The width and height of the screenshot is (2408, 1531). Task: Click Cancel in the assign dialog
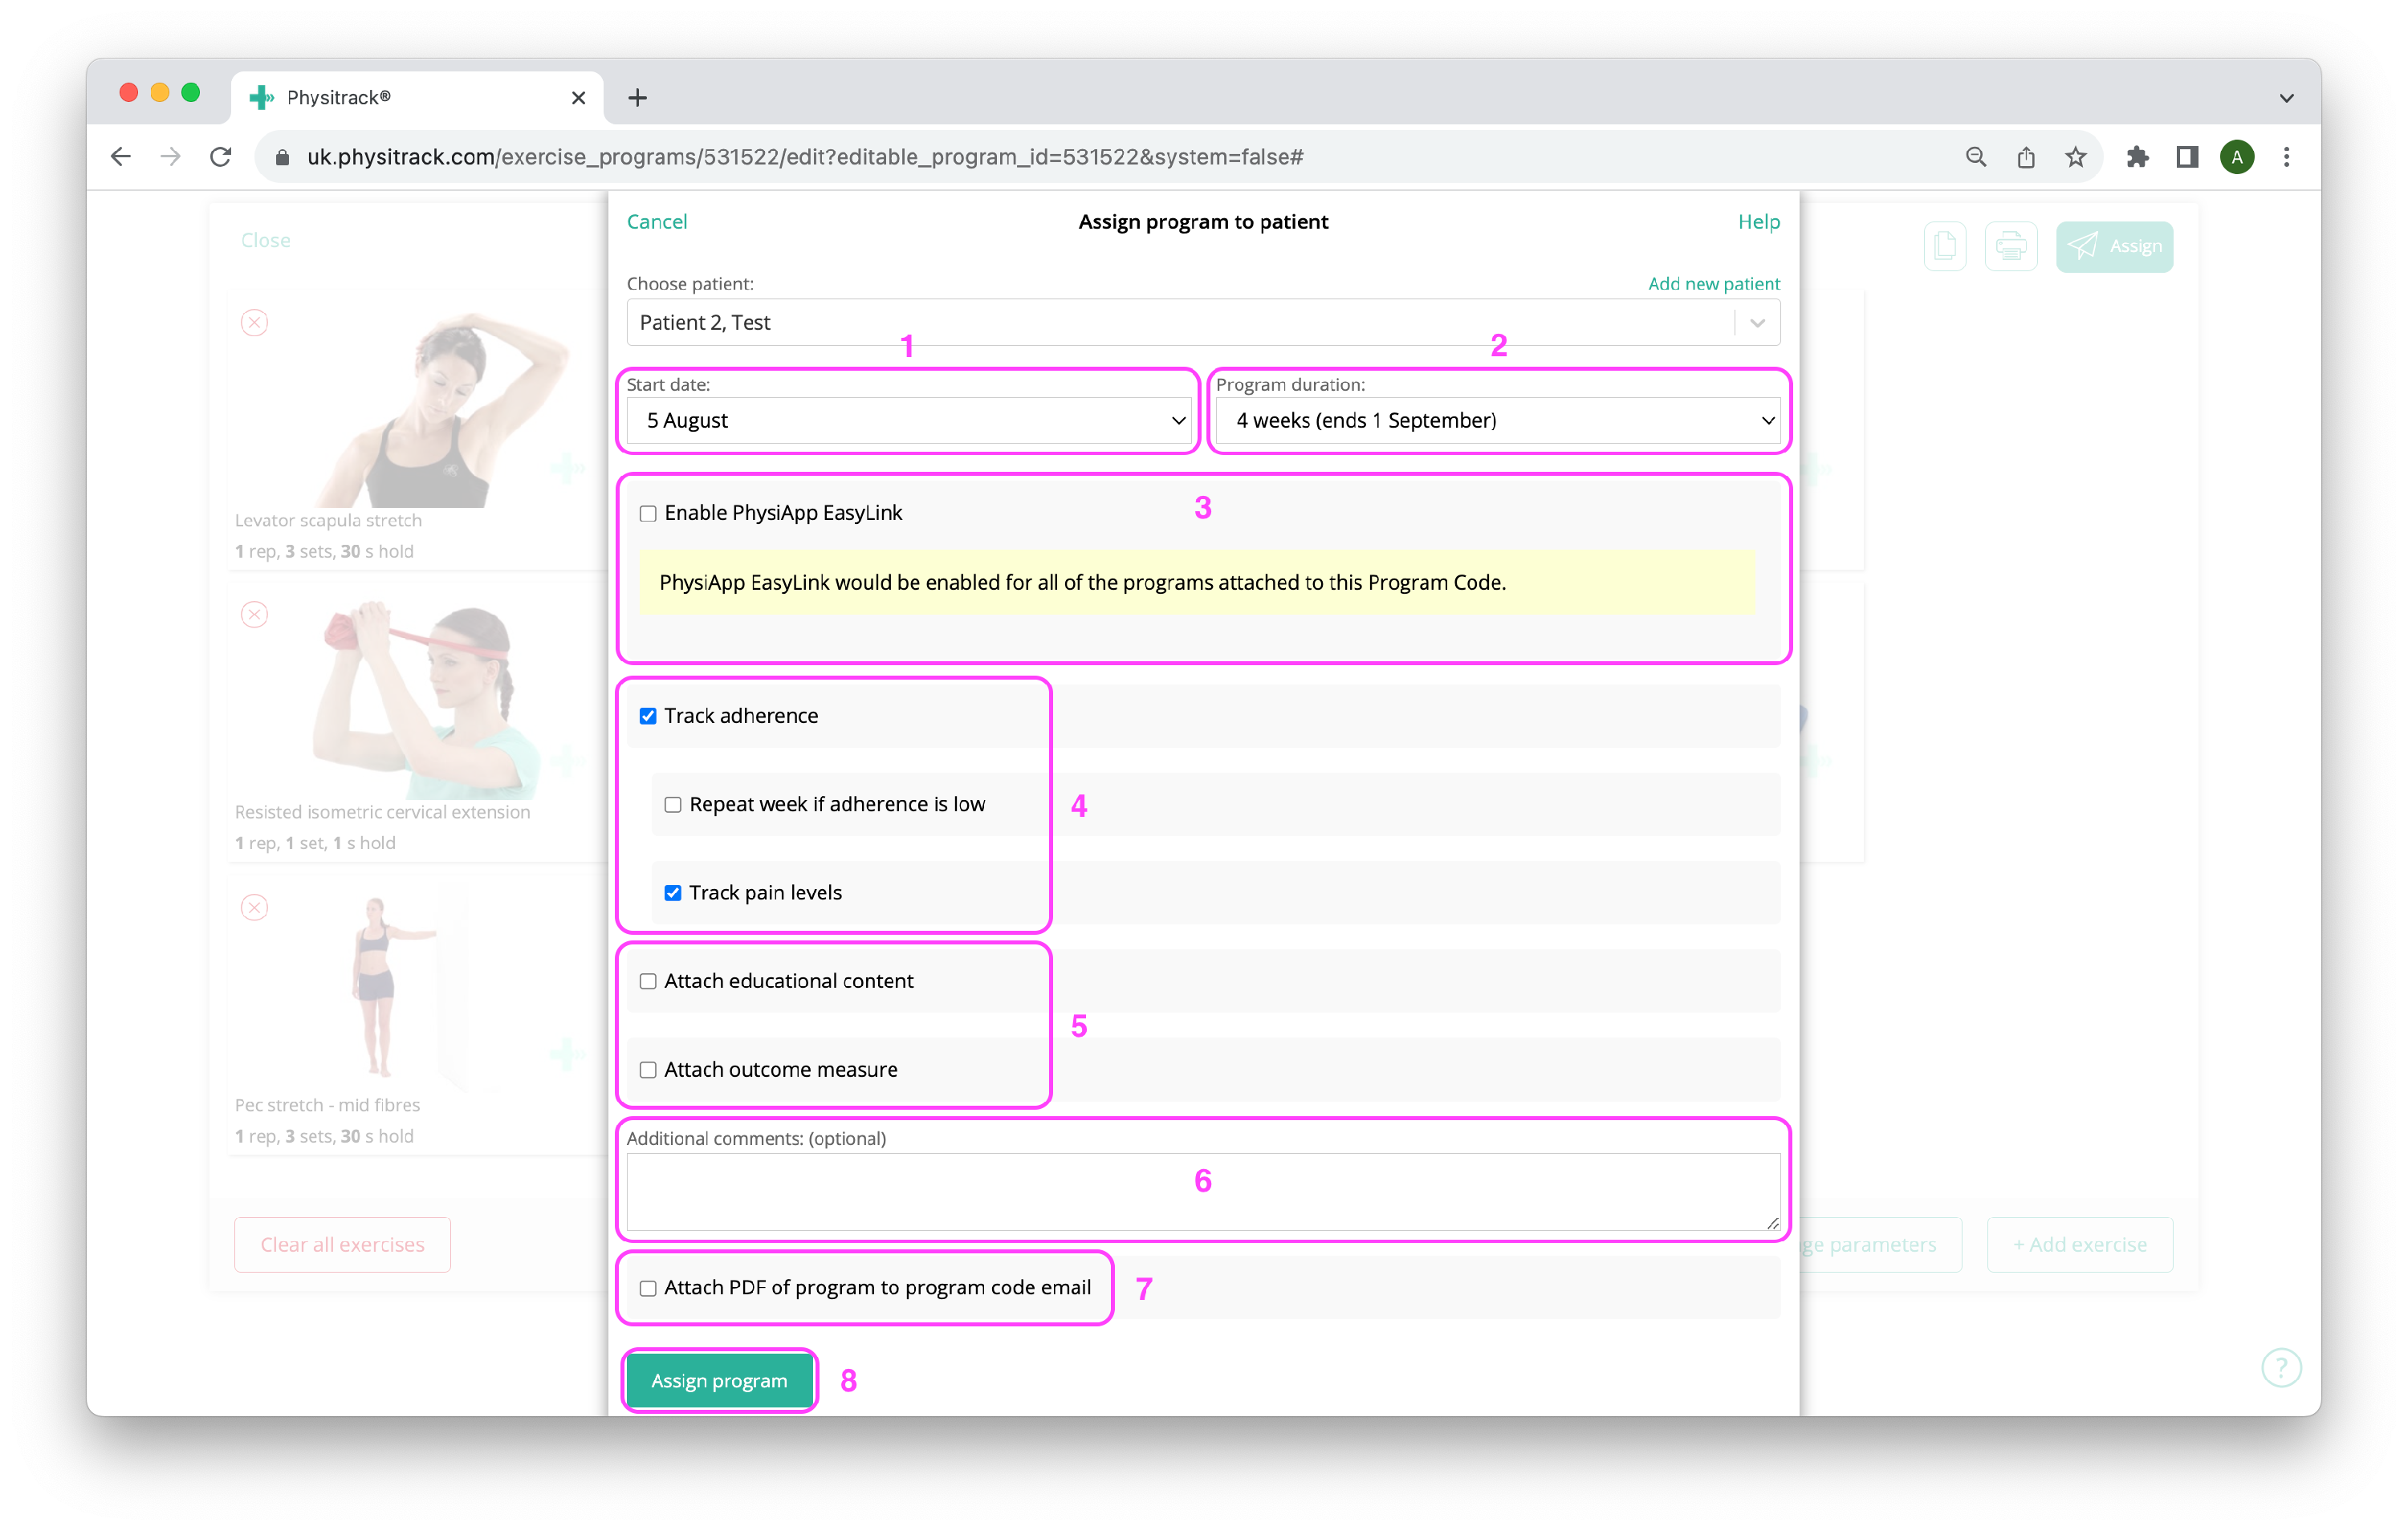[x=657, y=221]
